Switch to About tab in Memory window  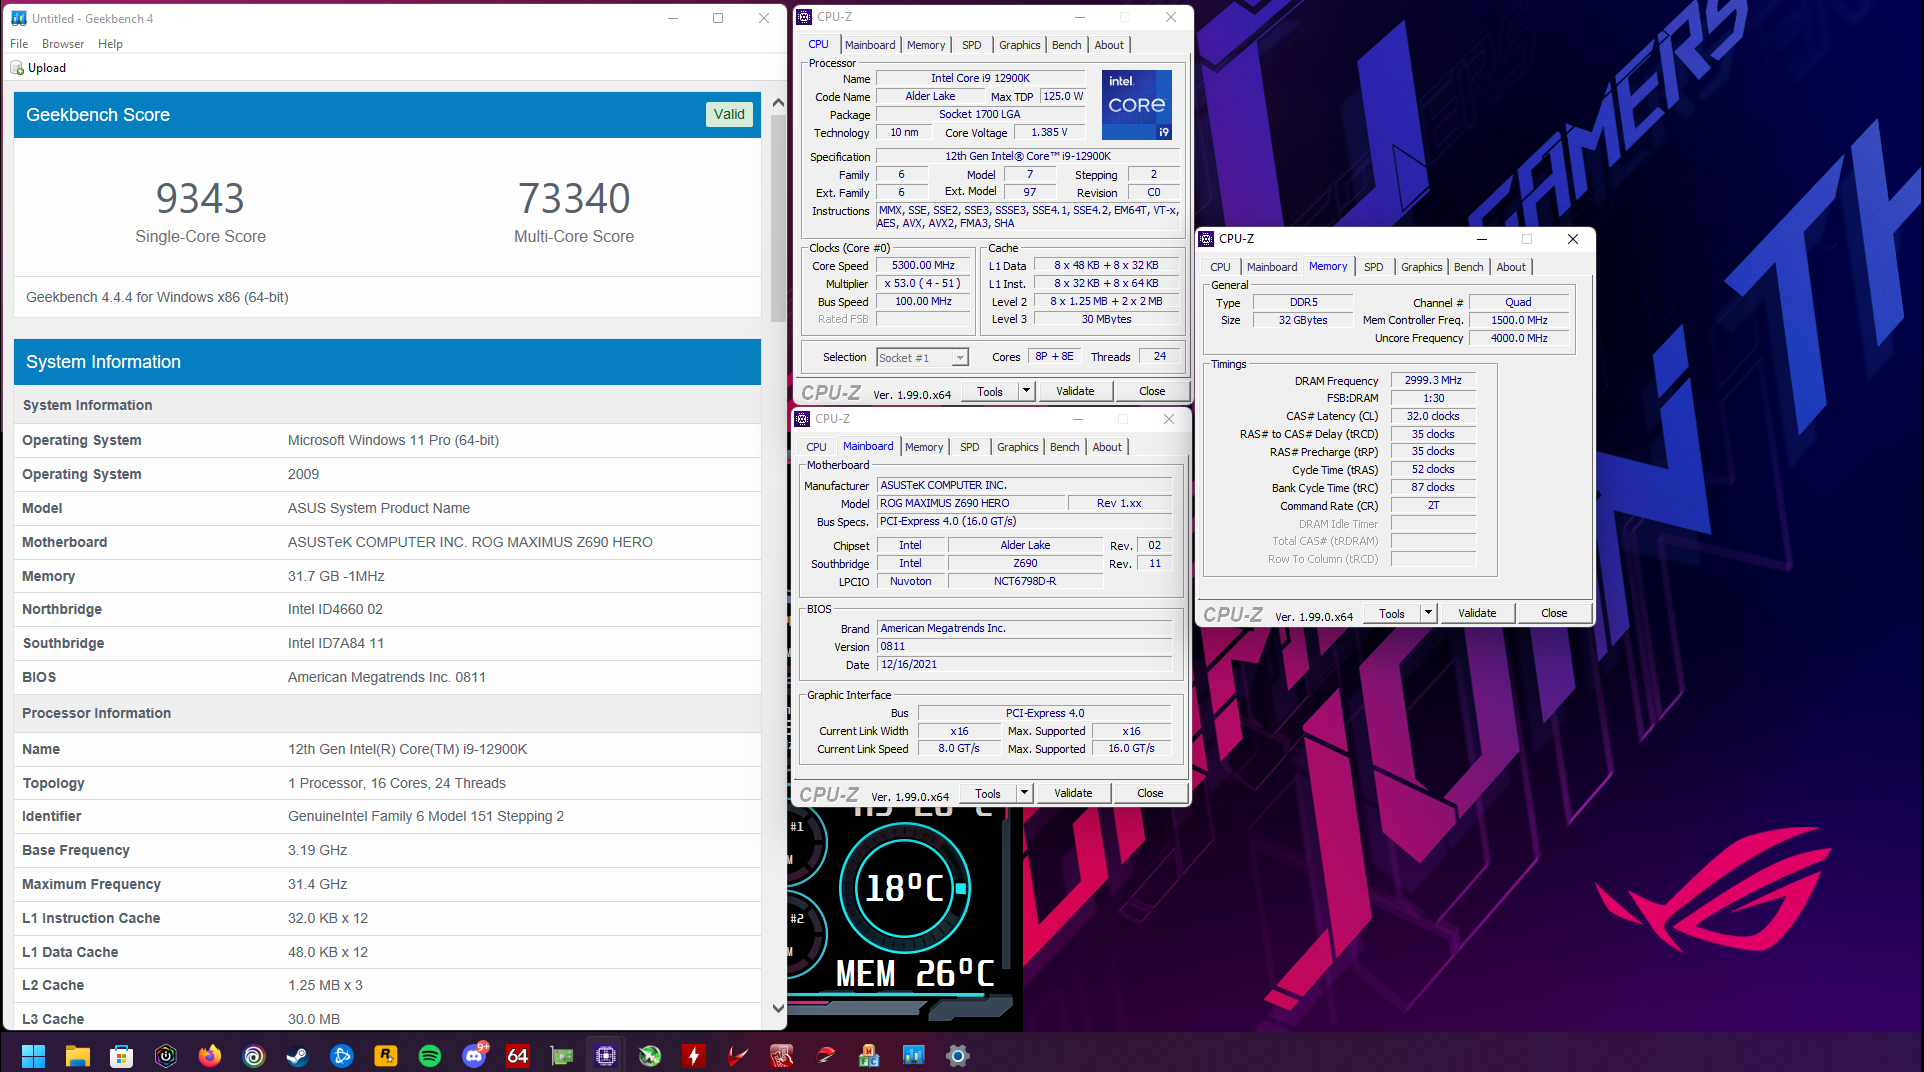coord(1511,267)
